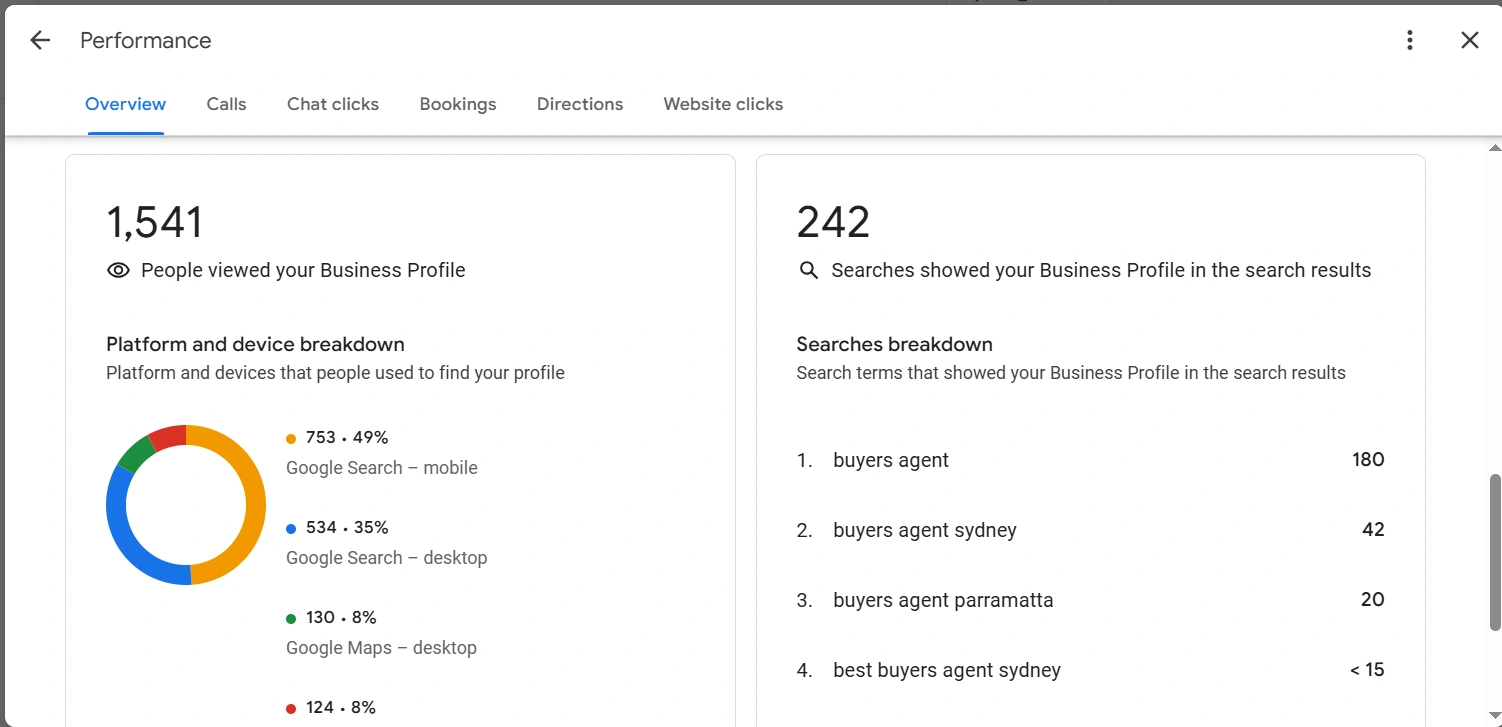Viewport: 1502px width, 727px height.
Task: Open the three-dot overflow menu
Action: 1409,40
